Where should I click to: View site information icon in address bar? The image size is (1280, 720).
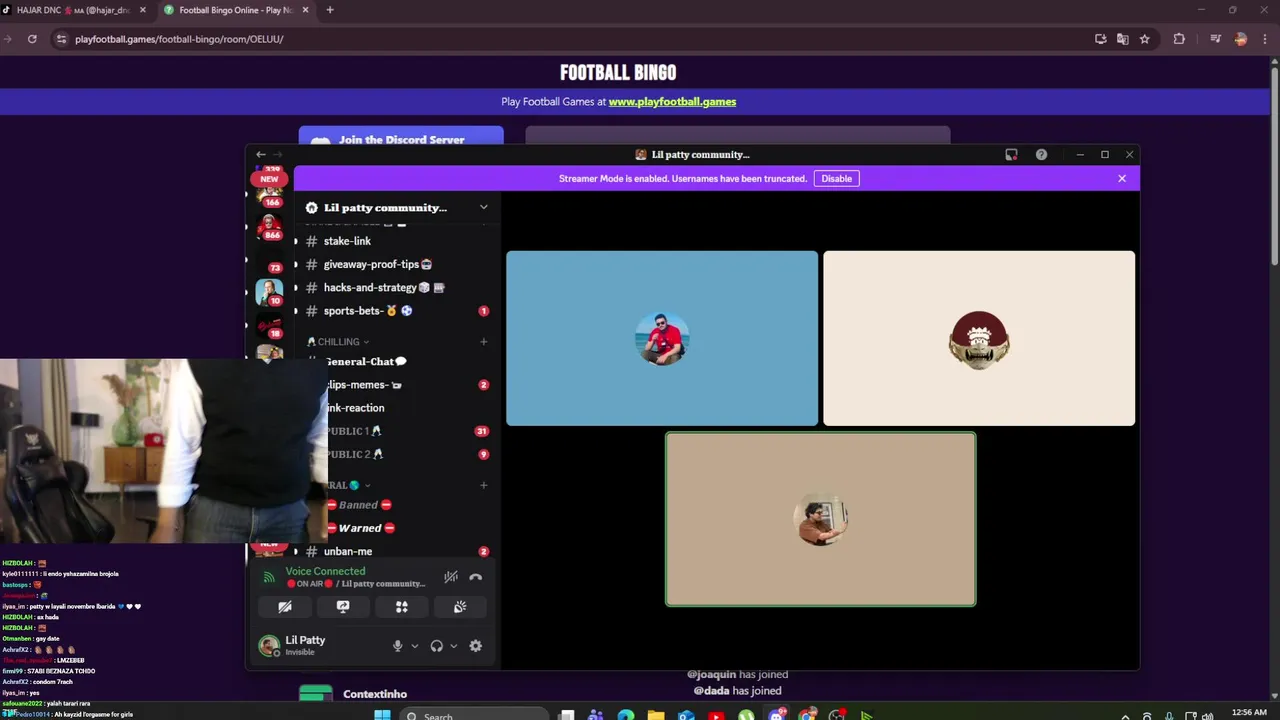[x=61, y=39]
